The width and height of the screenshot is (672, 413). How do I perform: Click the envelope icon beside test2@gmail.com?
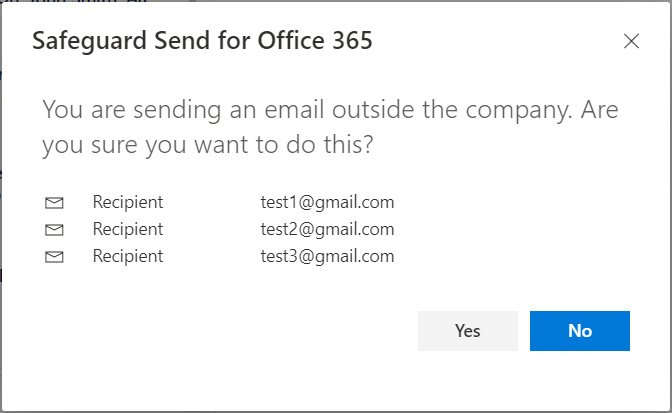pos(54,230)
